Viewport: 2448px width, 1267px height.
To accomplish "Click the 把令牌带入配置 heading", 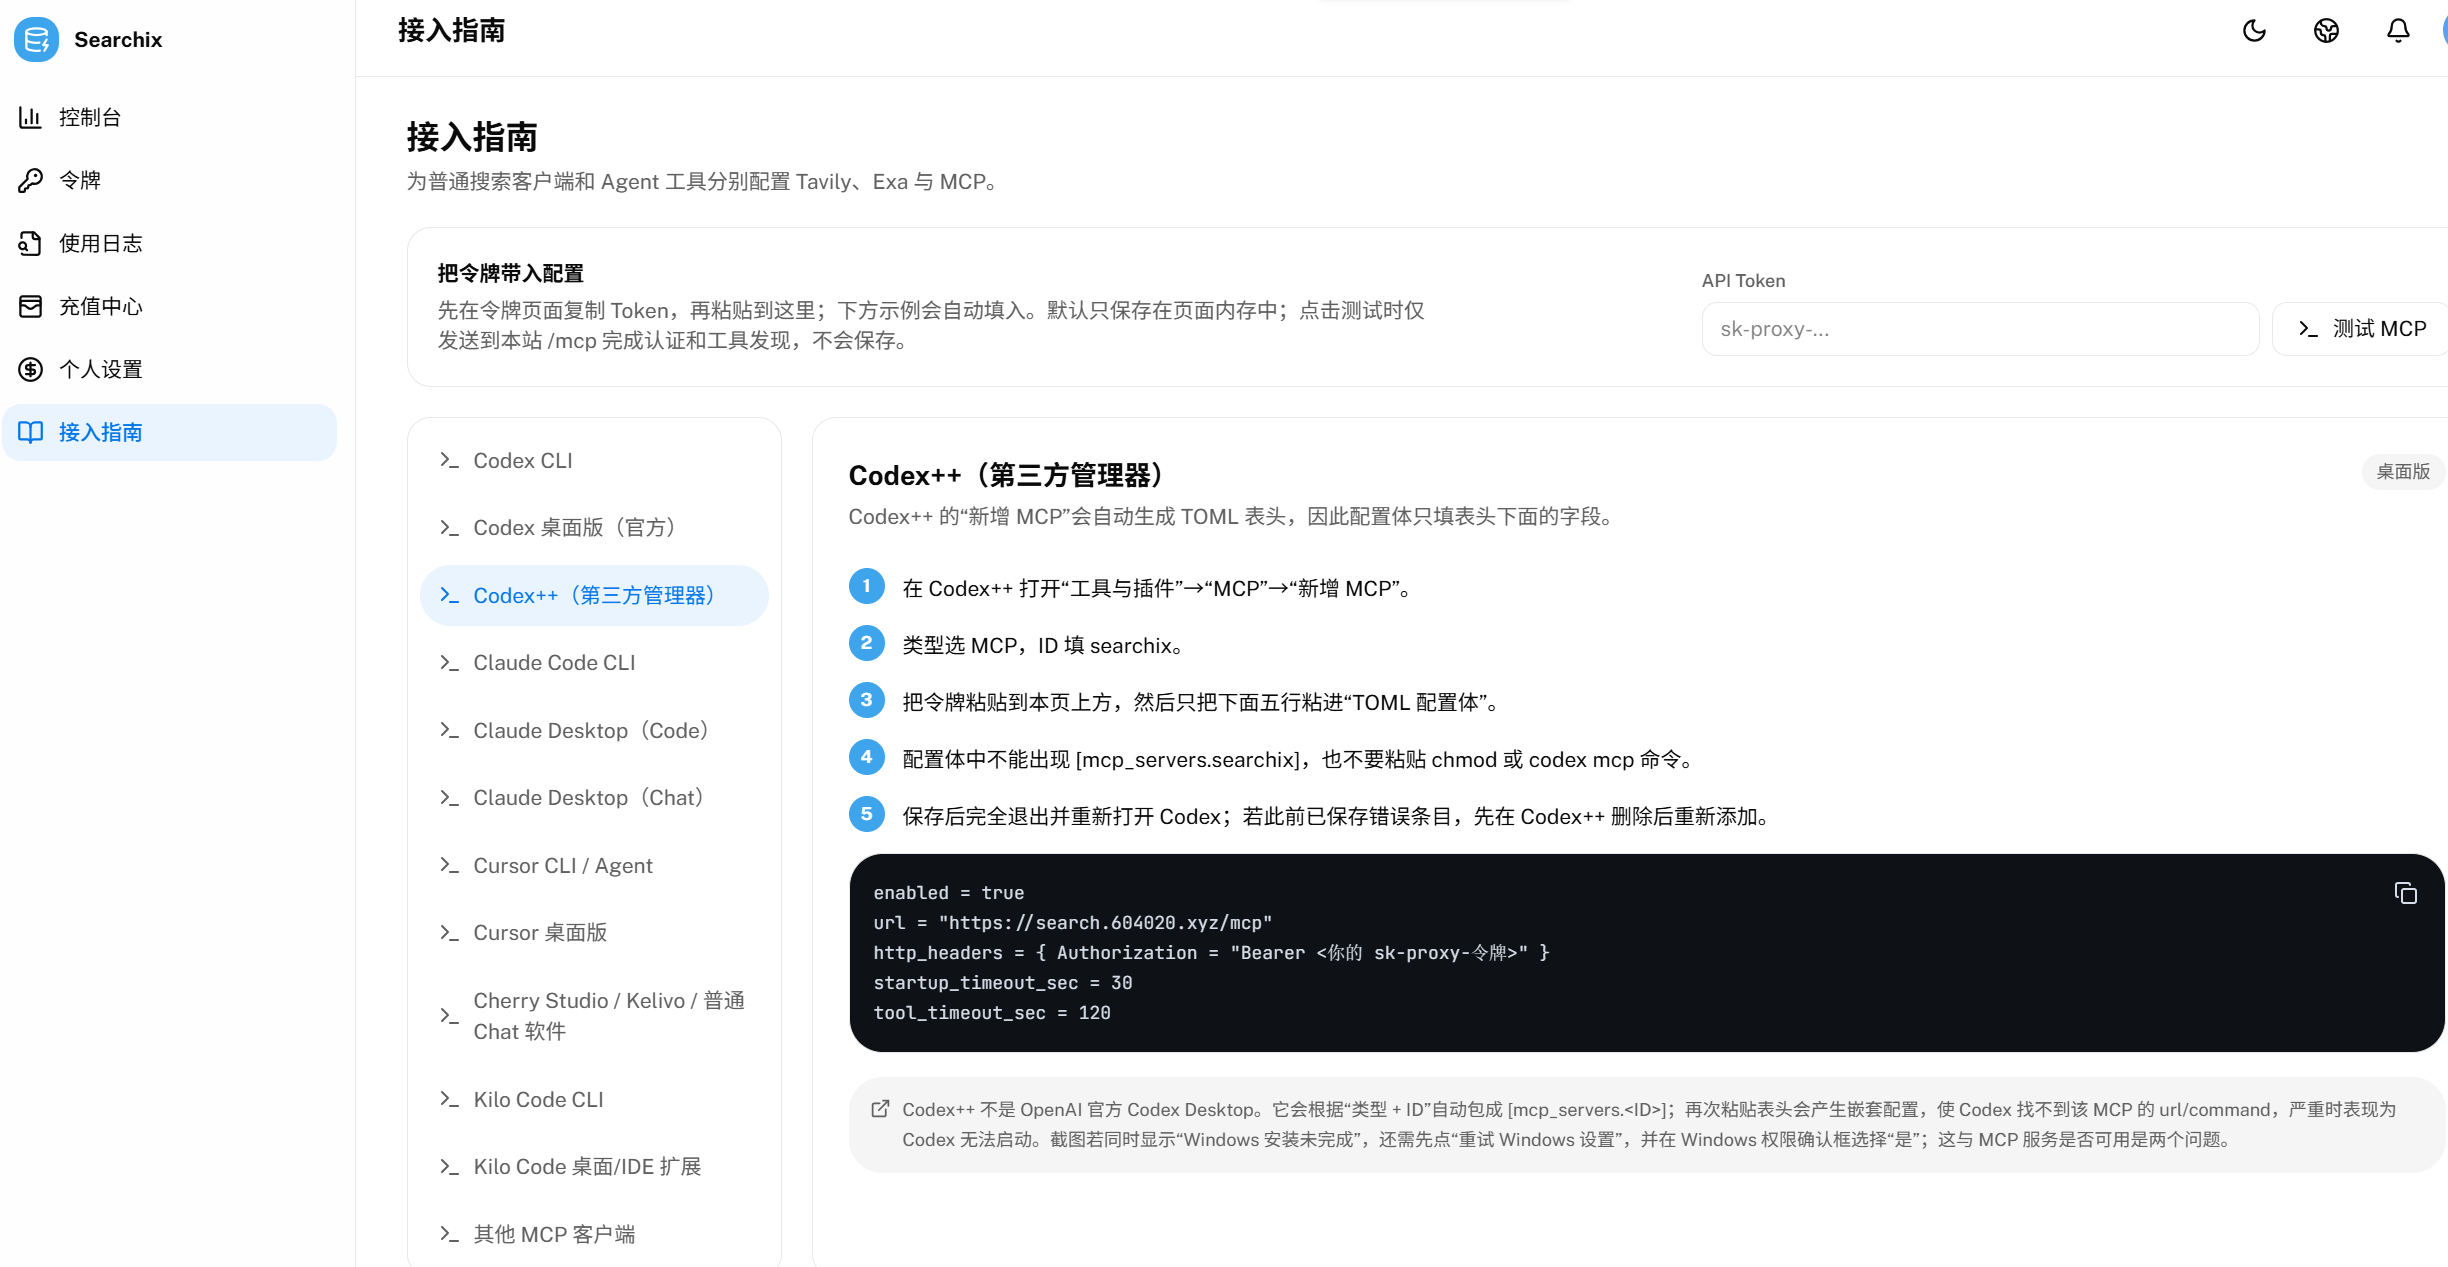I will (511, 274).
